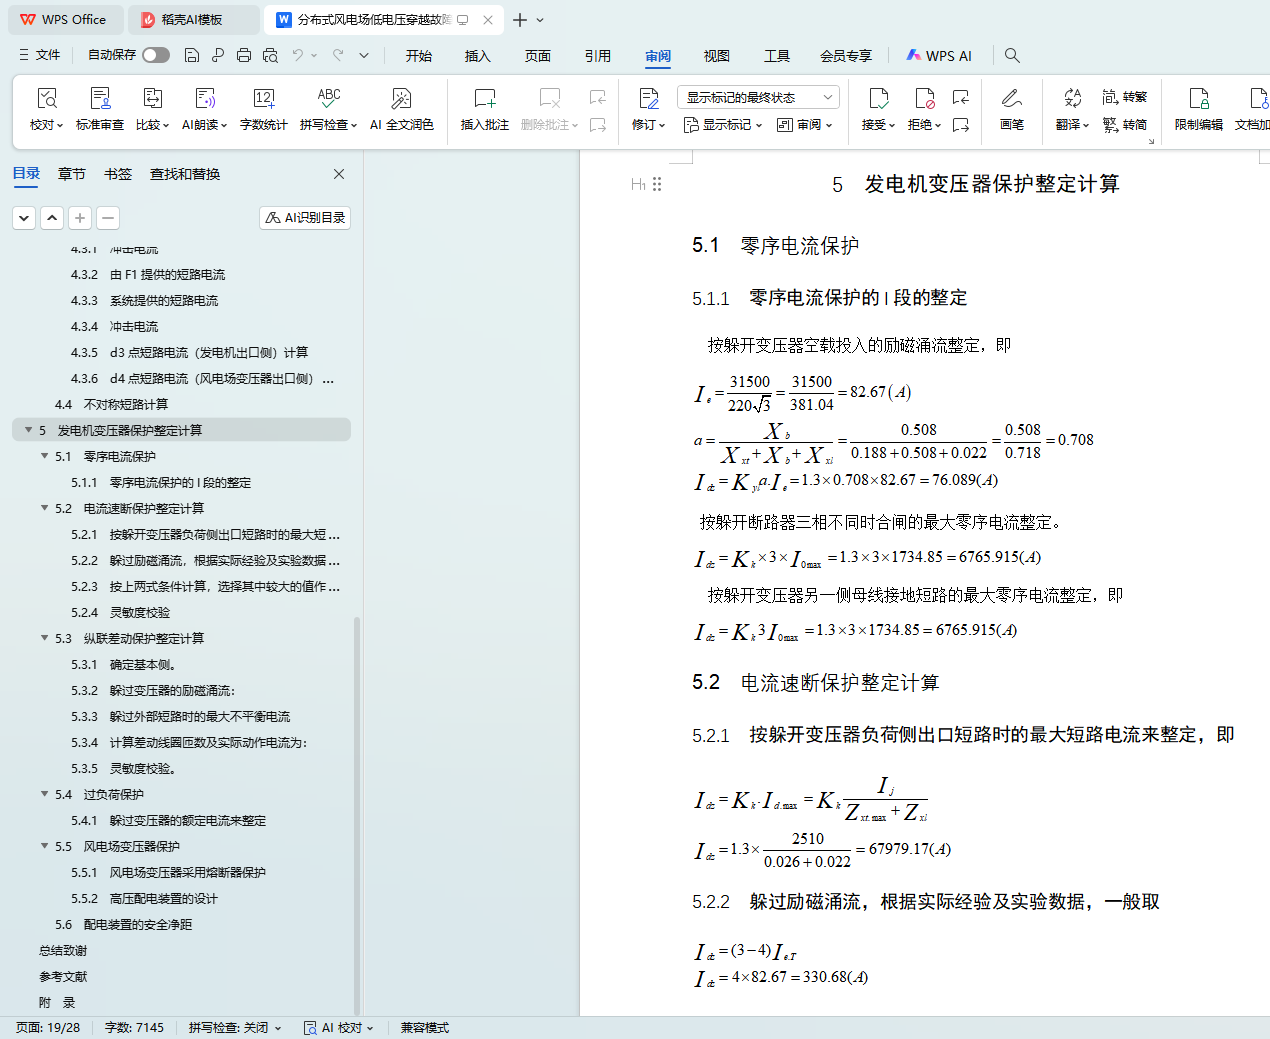Click the AI识别目录 button
The image size is (1270, 1039).
[305, 217]
